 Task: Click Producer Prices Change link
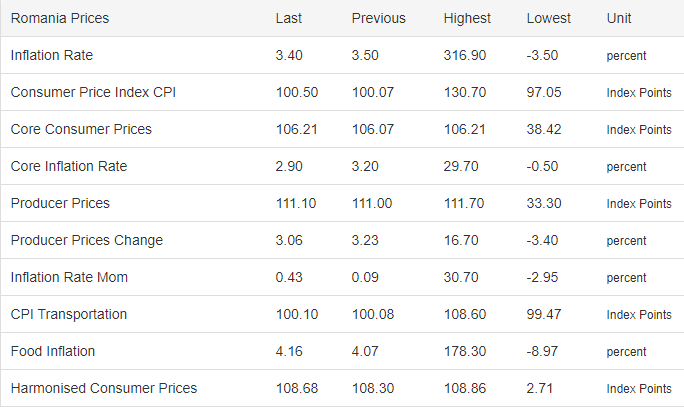86,241
